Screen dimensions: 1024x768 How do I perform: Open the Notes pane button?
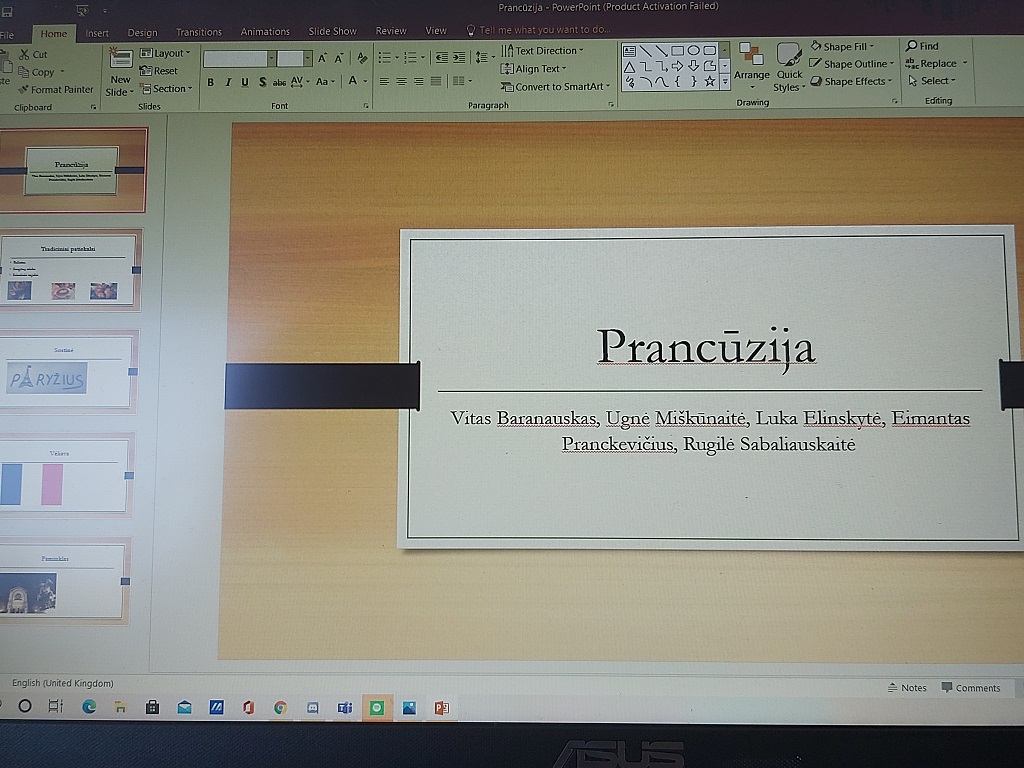[x=907, y=688]
